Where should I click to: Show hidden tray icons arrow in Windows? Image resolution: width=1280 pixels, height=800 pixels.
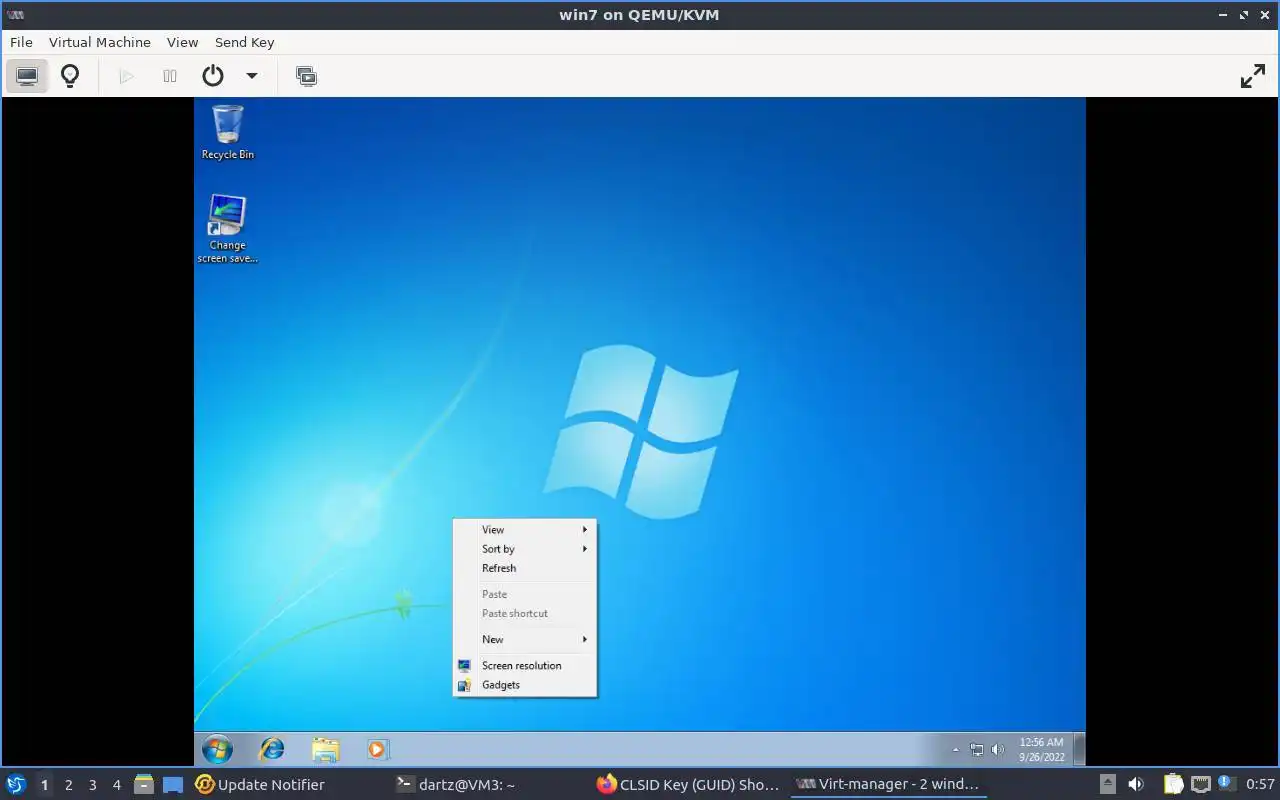click(955, 750)
